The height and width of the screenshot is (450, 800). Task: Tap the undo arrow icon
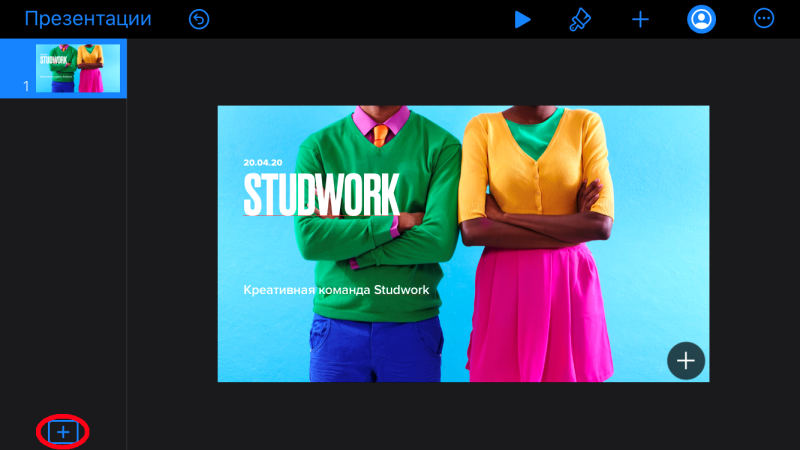[199, 19]
